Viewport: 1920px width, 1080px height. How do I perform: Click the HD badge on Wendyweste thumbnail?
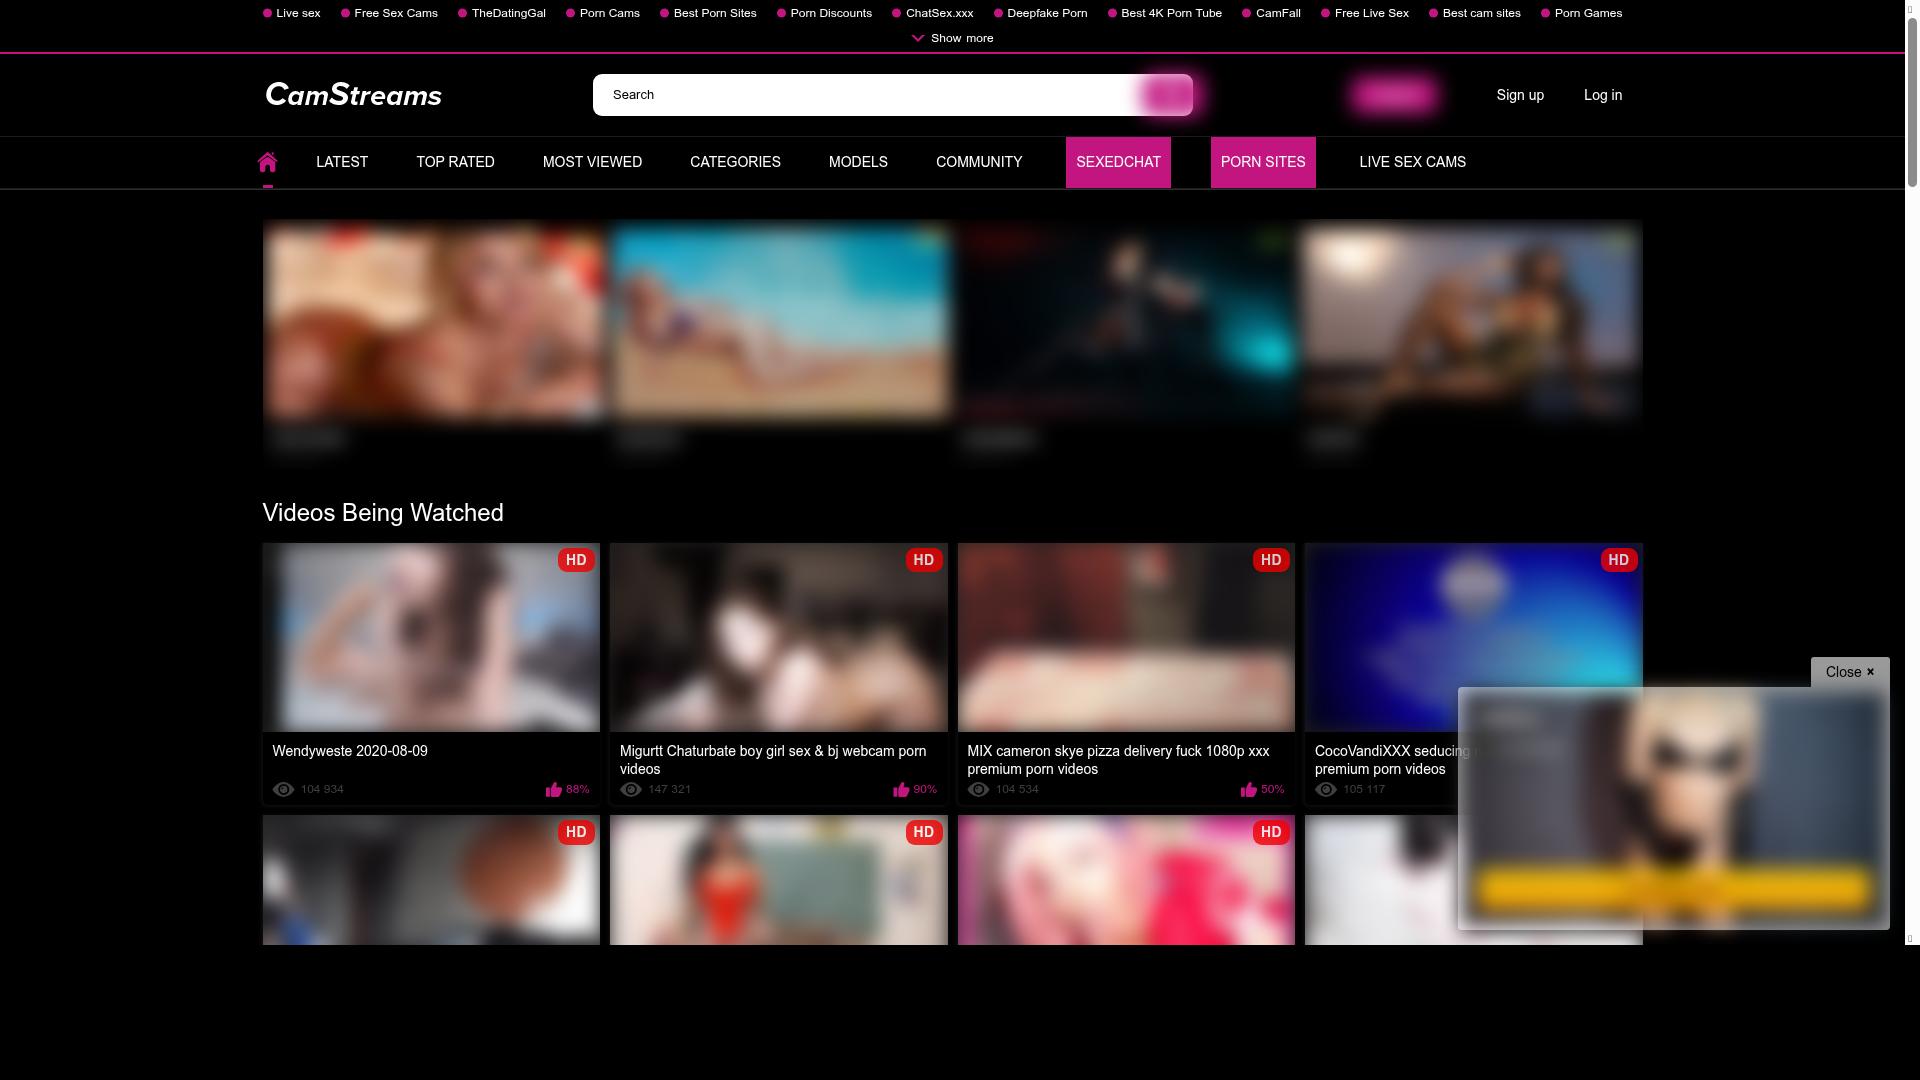tap(575, 560)
